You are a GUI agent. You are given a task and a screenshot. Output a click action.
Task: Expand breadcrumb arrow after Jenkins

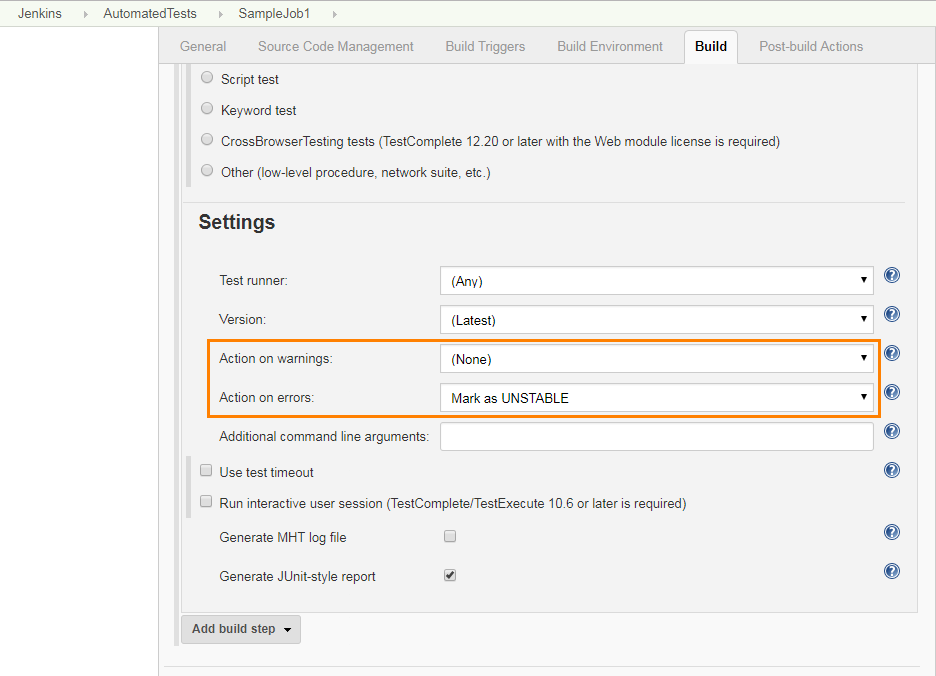point(85,14)
